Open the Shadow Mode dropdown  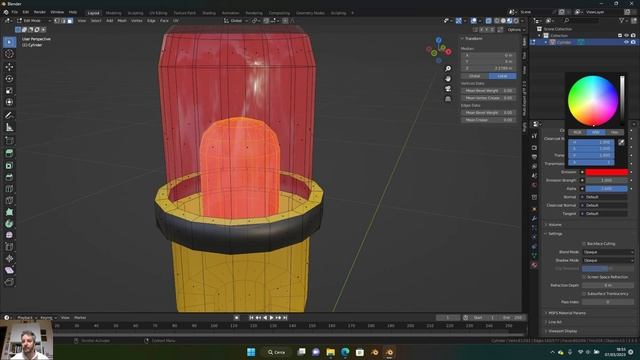coord(608,260)
